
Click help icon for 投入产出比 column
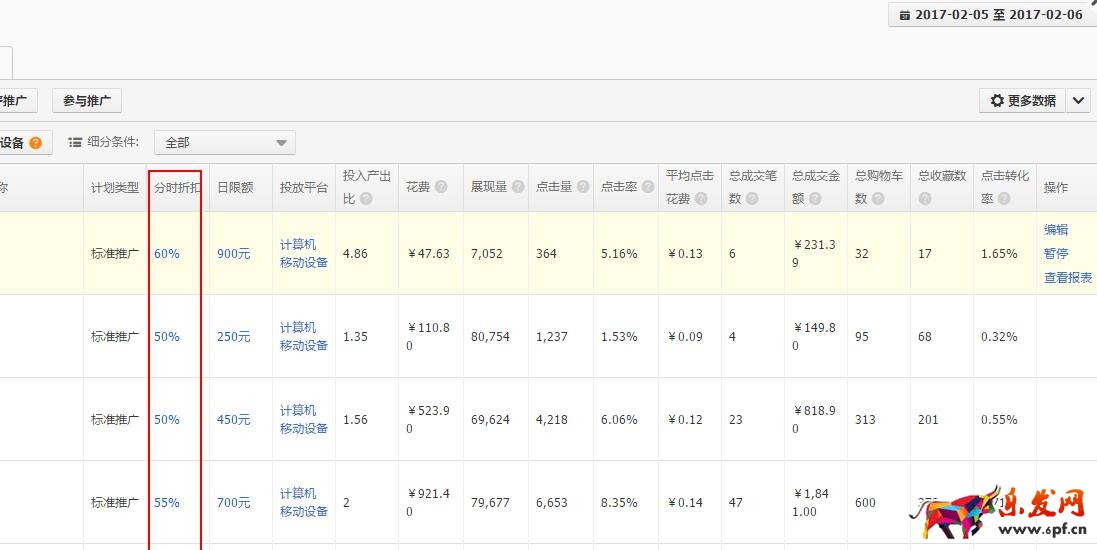point(366,199)
